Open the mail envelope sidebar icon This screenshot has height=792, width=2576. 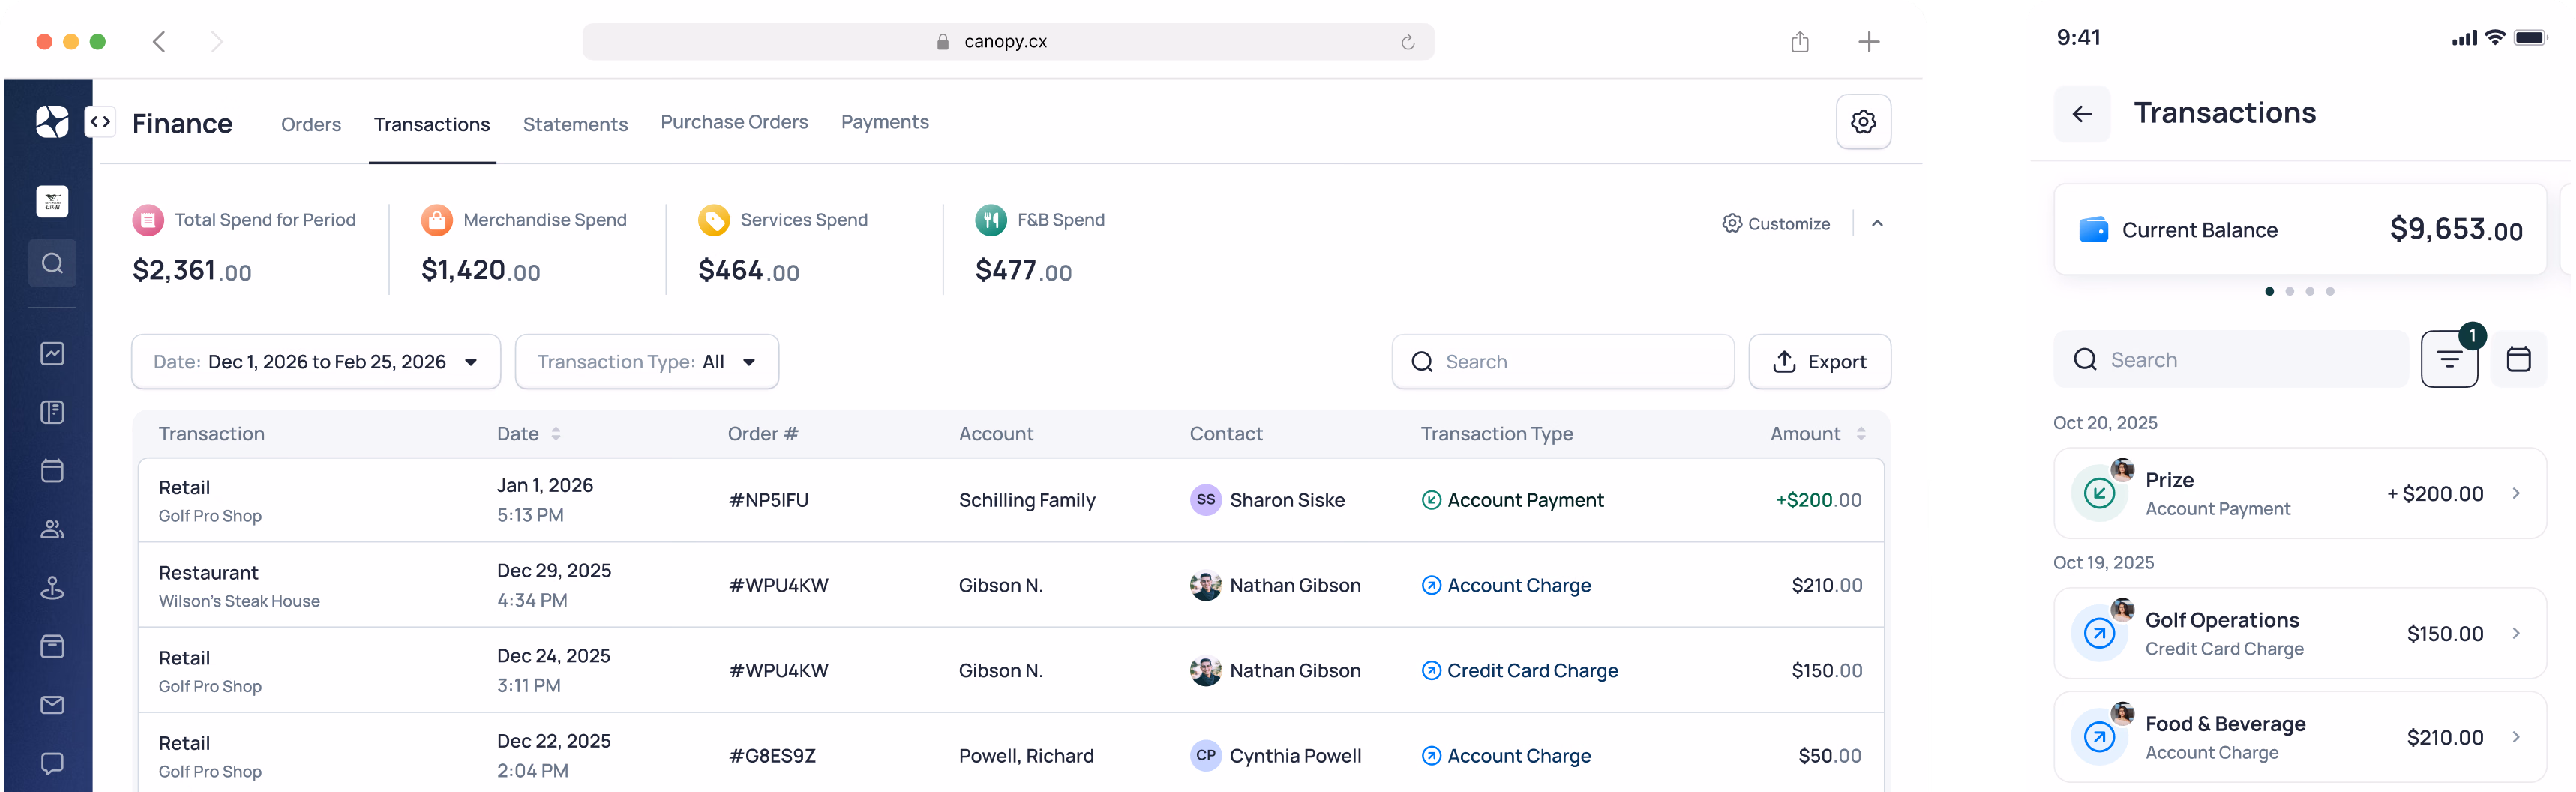pyautogui.click(x=52, y=705)
